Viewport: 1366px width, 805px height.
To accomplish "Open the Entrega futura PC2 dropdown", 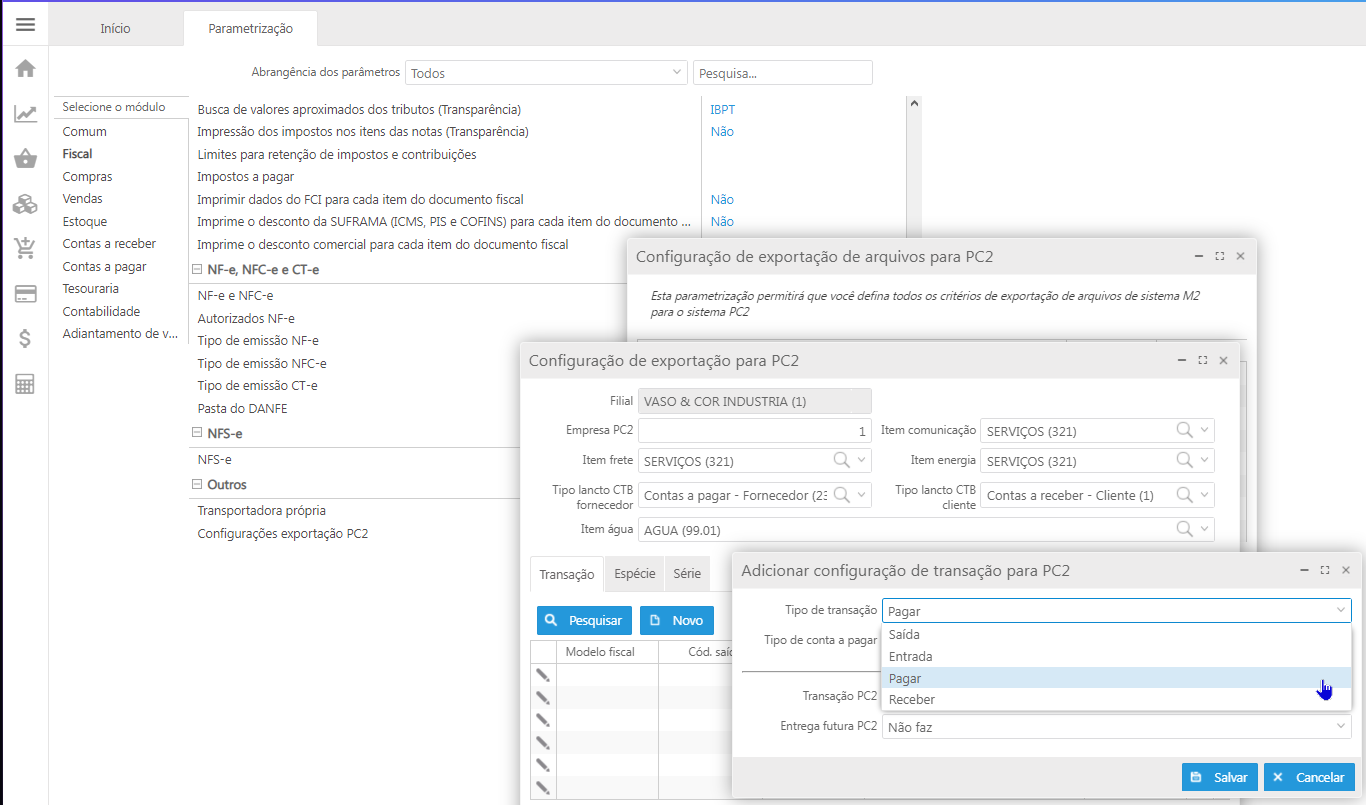I will point(1116,727).
